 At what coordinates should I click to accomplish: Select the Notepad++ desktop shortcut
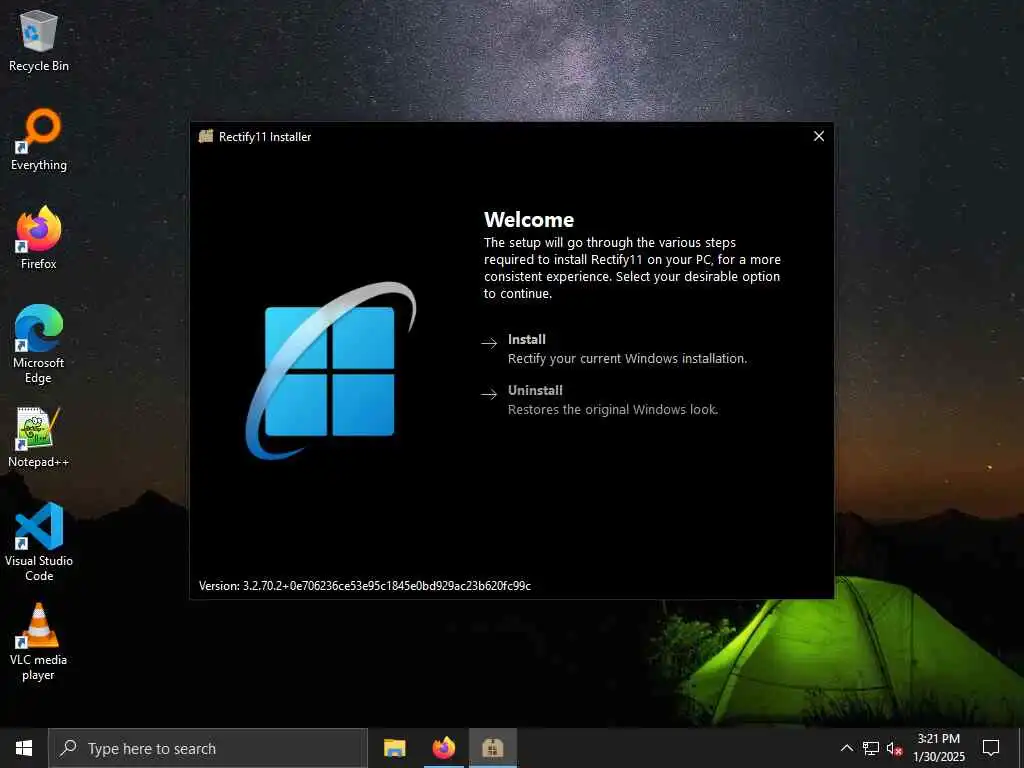tap(39, 438)
